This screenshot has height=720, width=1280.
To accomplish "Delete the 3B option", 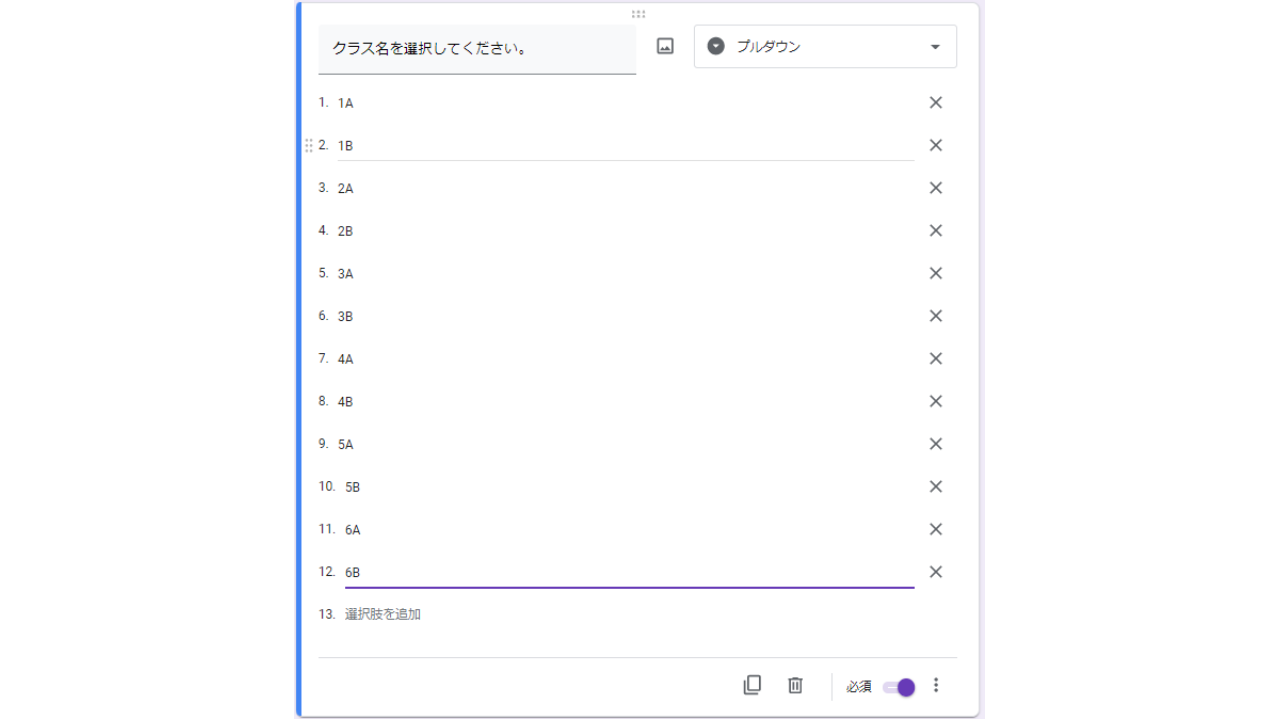I will pos(936,316).
